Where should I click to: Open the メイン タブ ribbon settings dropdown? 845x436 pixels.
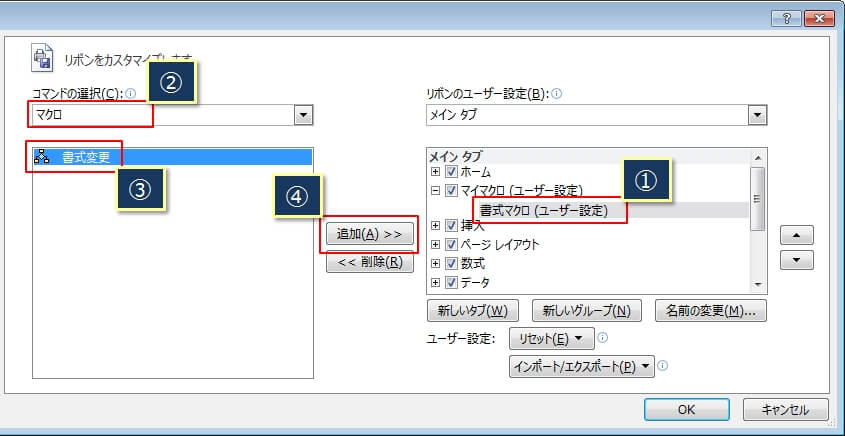(758, 116)
